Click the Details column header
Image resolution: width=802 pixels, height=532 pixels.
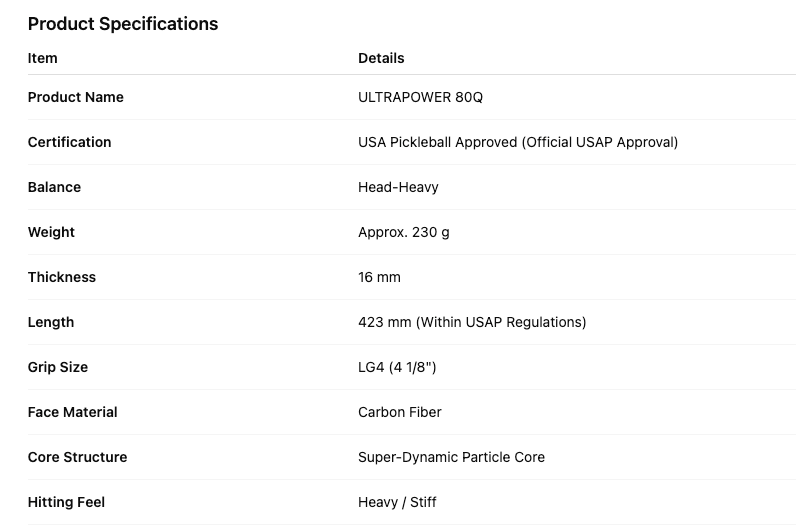(381, 58)
